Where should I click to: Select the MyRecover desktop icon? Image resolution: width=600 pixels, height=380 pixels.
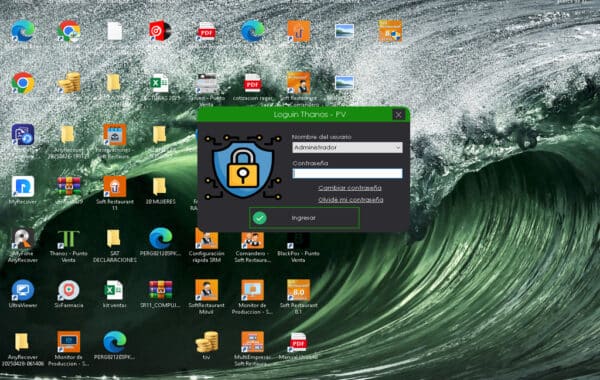23,190
